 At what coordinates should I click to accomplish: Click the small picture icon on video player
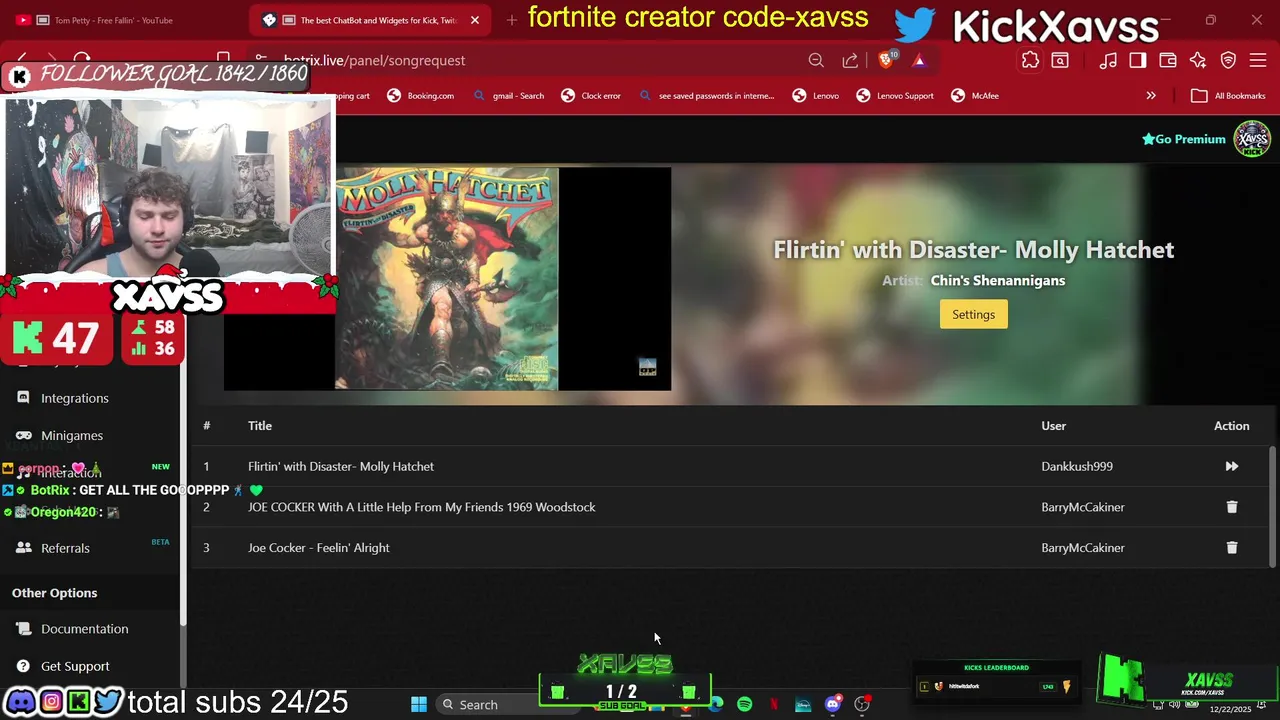(x=647, y=367)
